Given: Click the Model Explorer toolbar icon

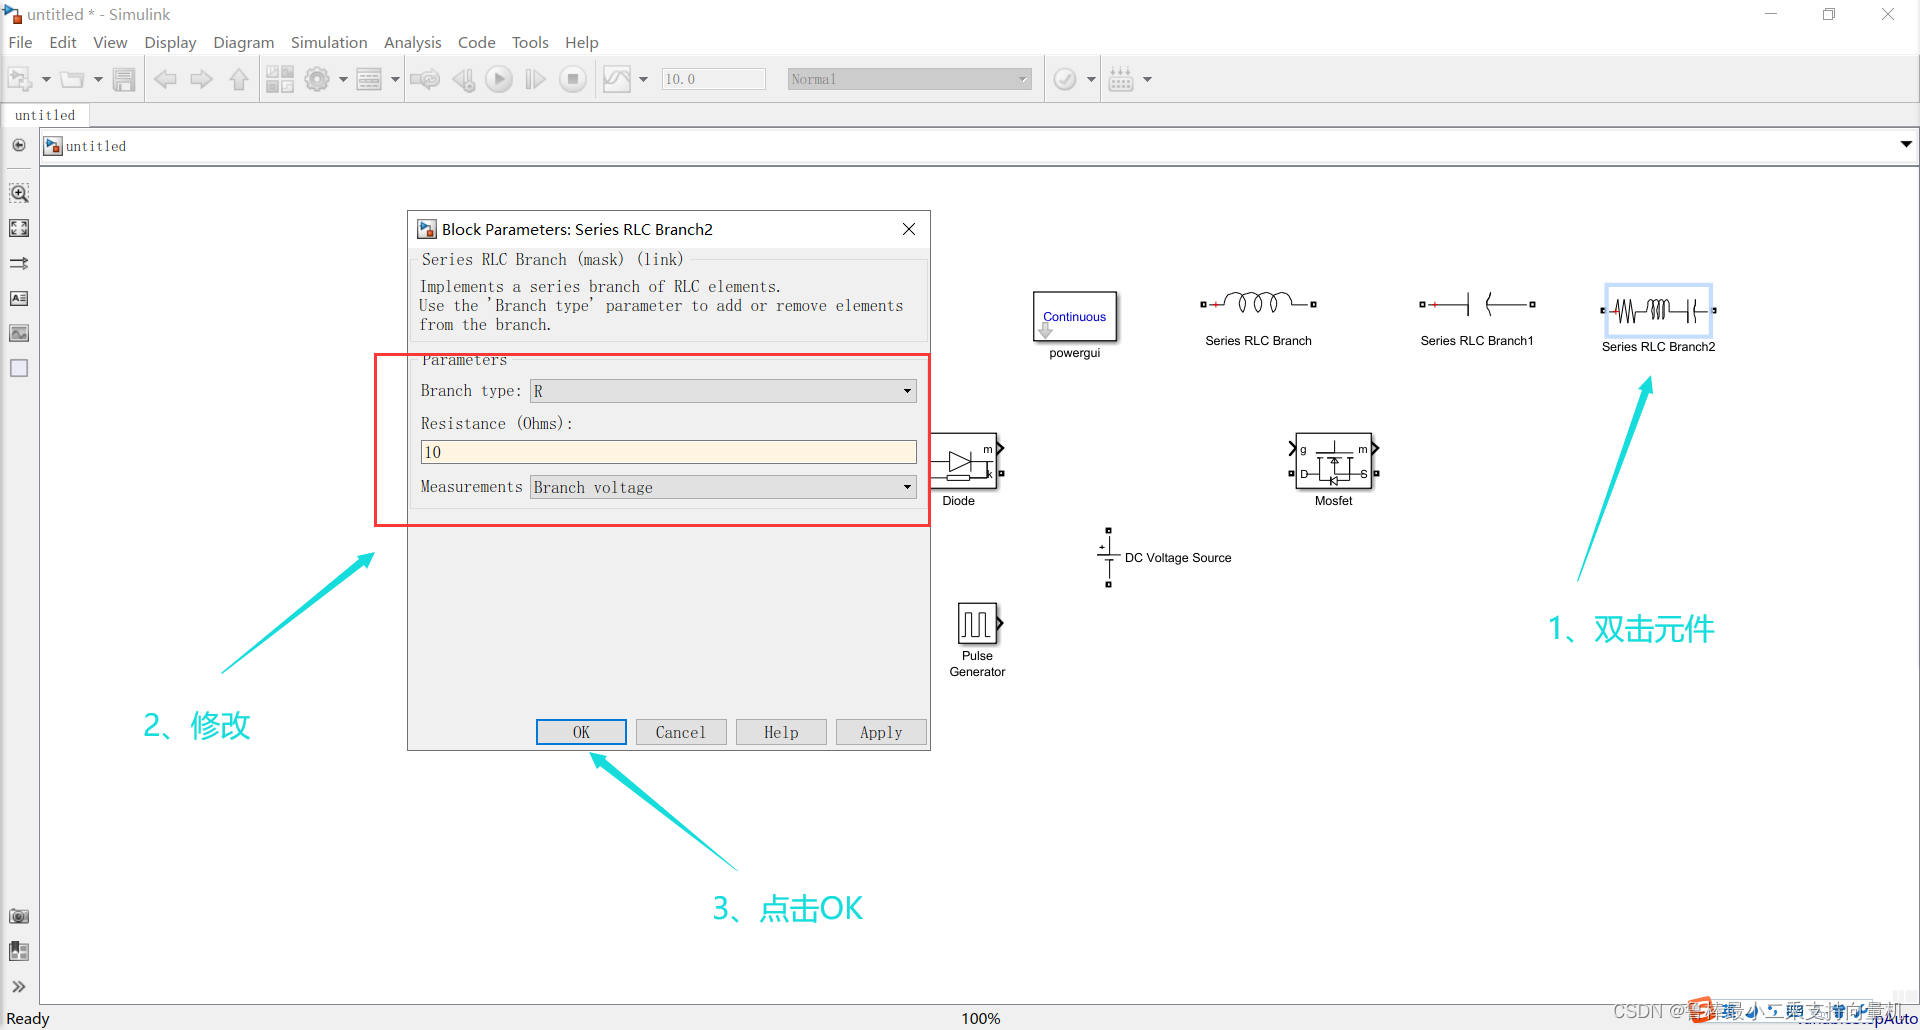Looking at the screenshot, I should (369, 79).
